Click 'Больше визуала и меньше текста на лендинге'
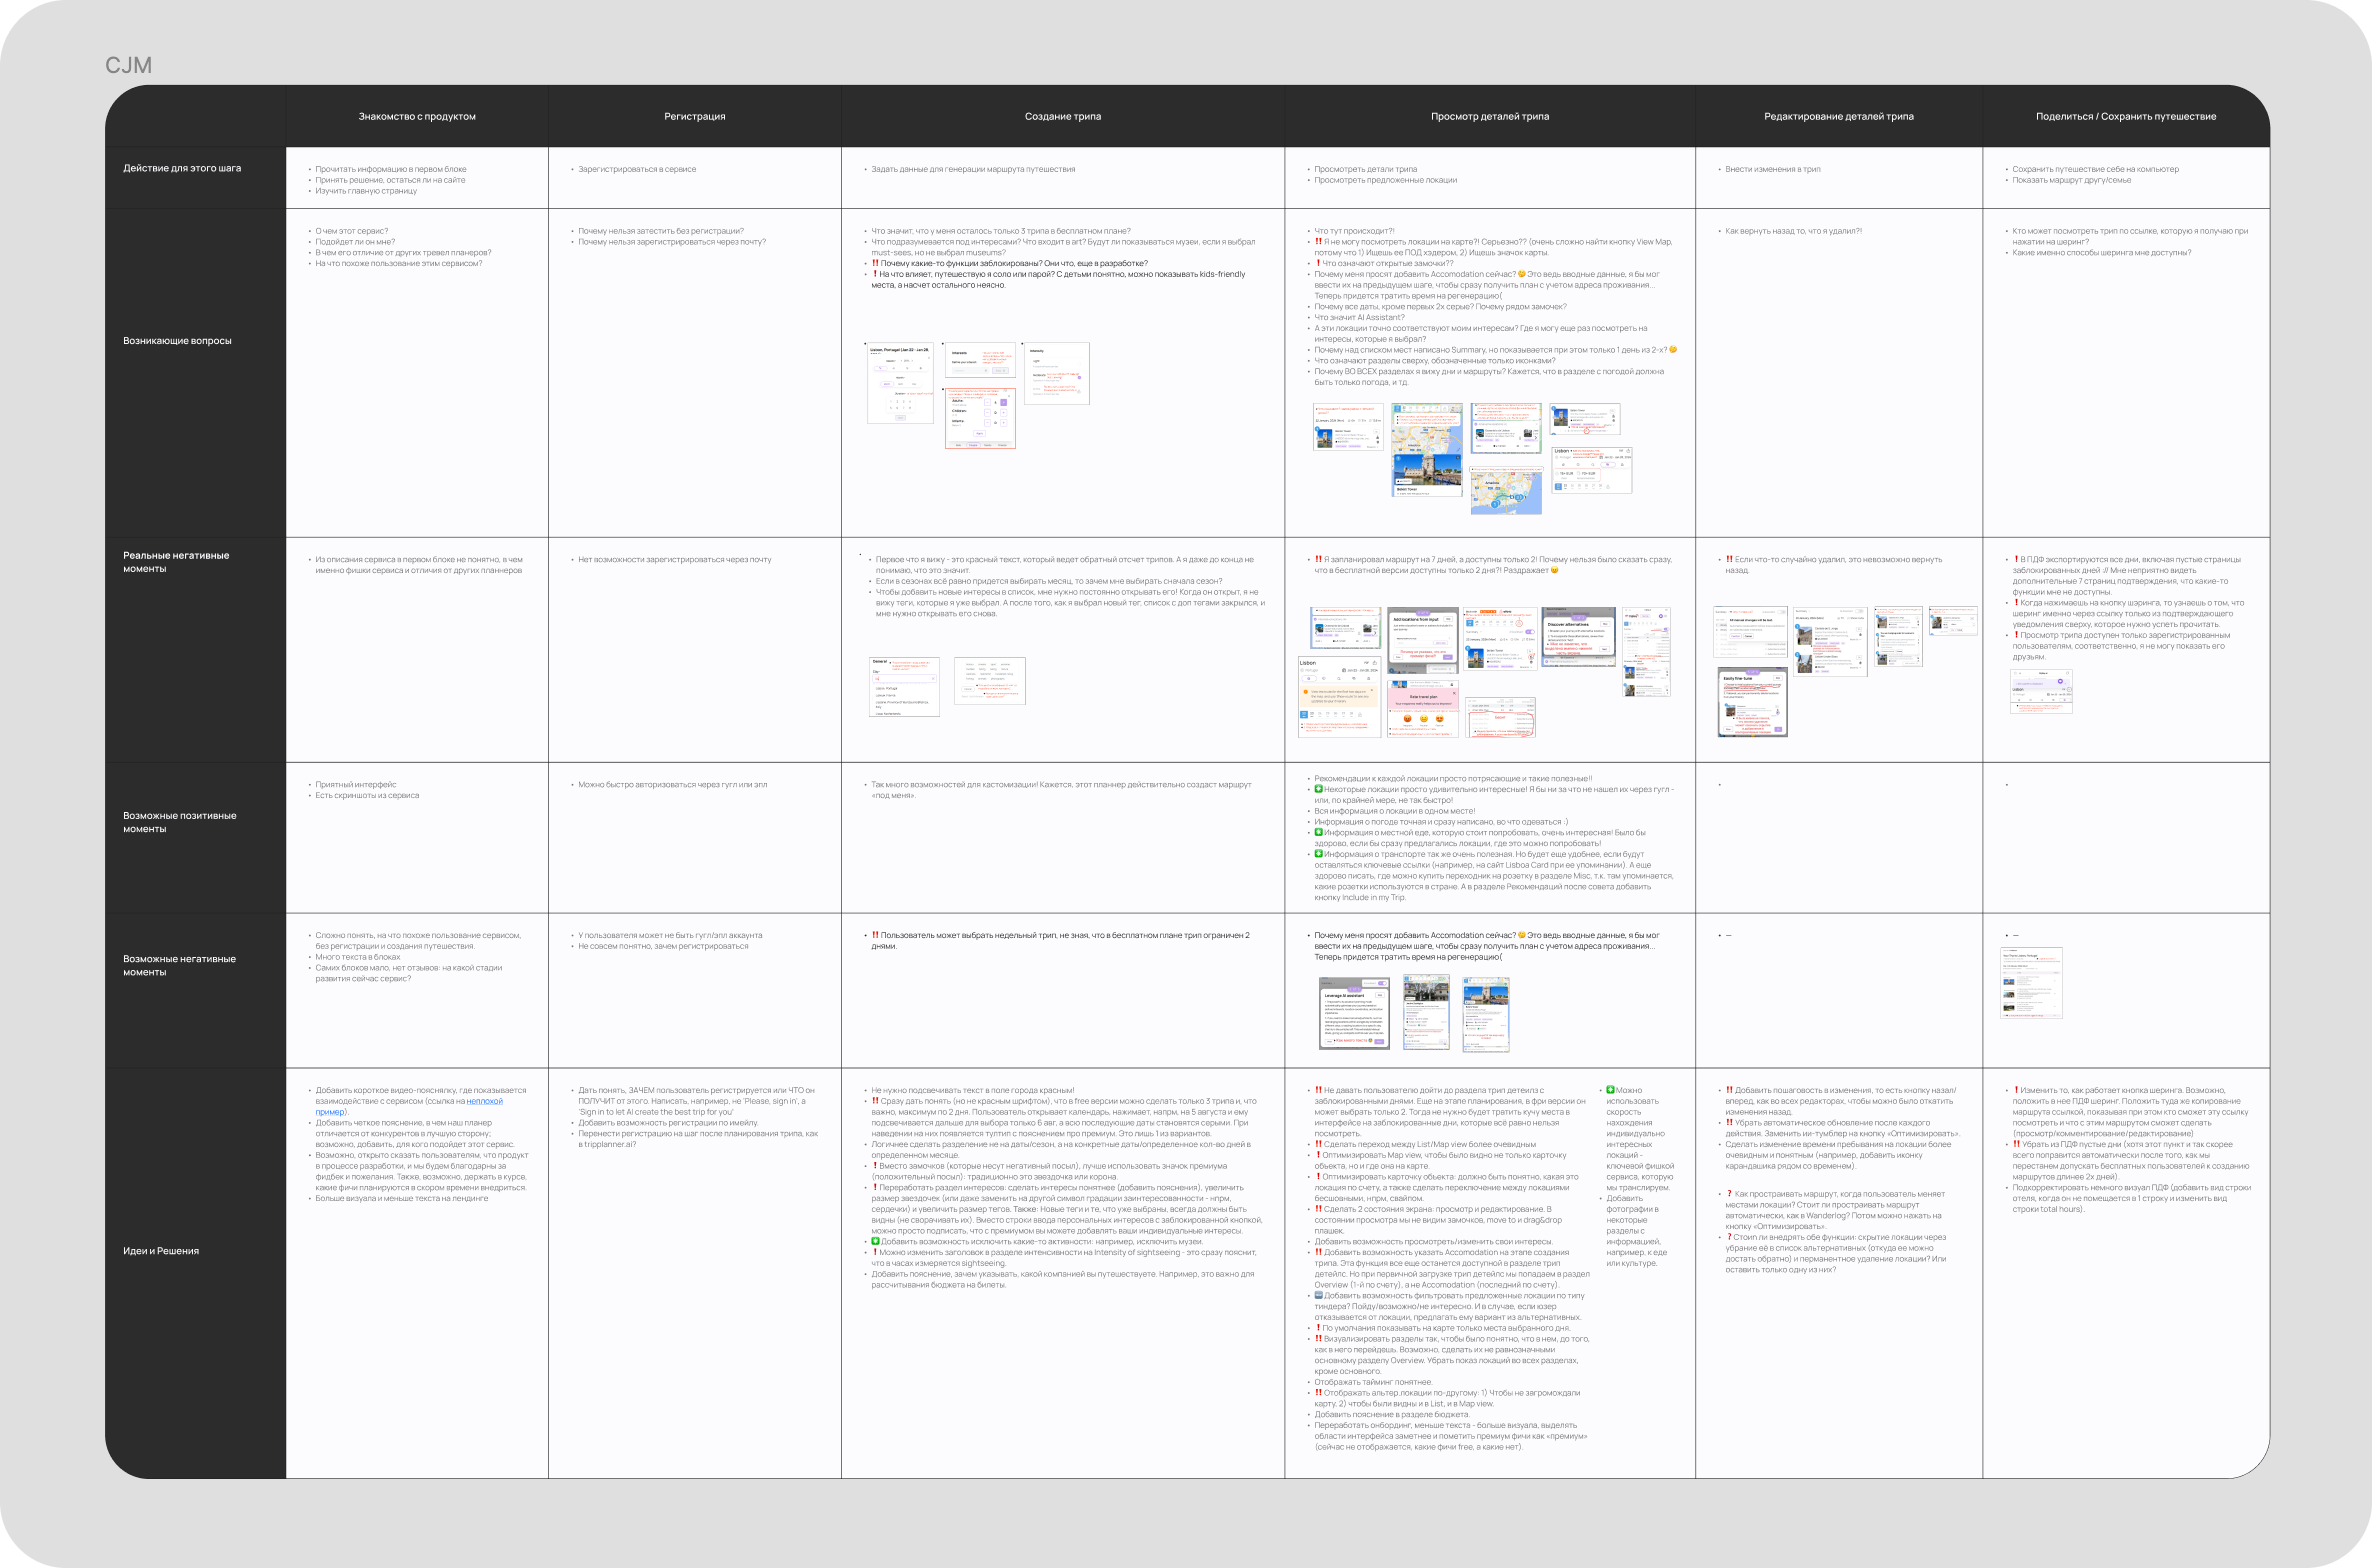 tap(402, 1198)
